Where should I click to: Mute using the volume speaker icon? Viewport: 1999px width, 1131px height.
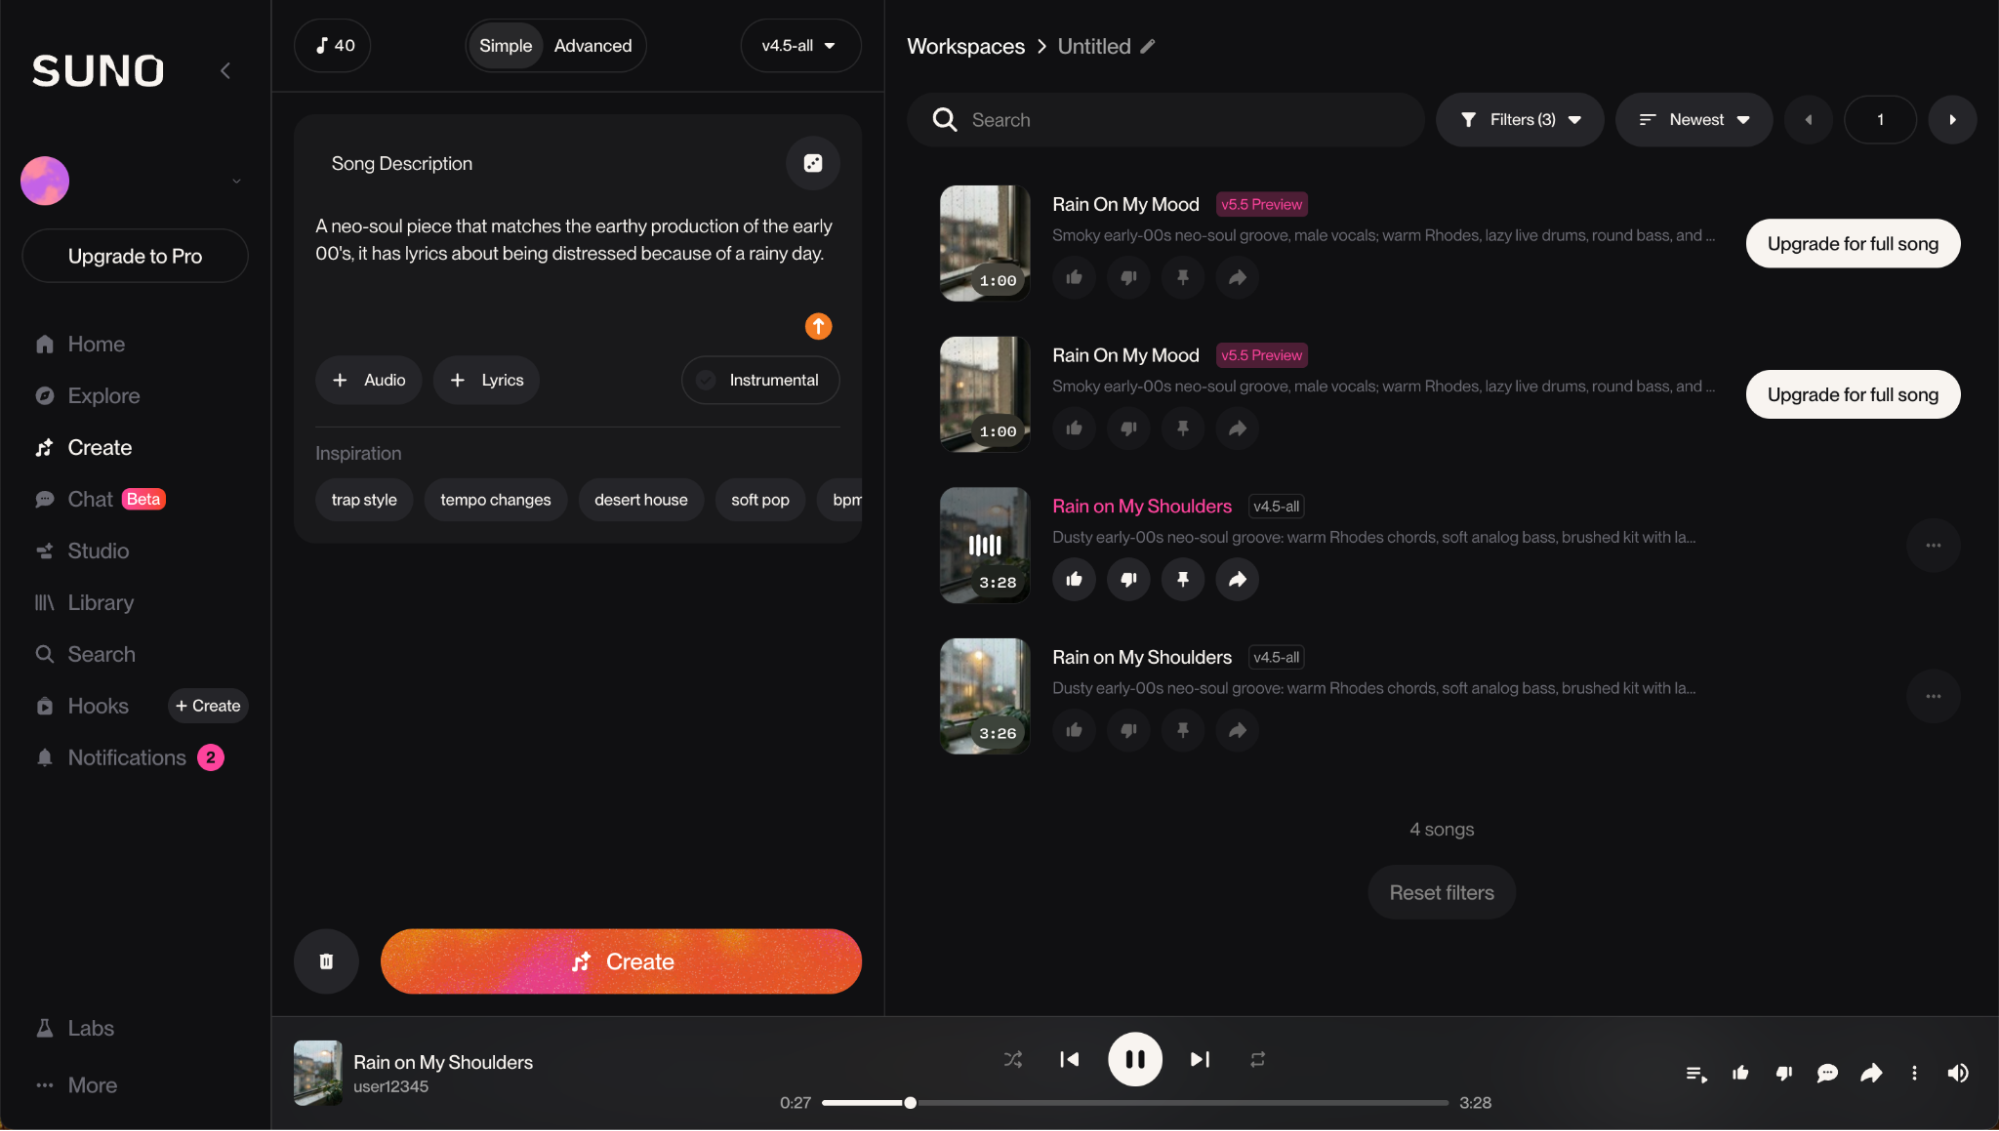point(1958,1073)
